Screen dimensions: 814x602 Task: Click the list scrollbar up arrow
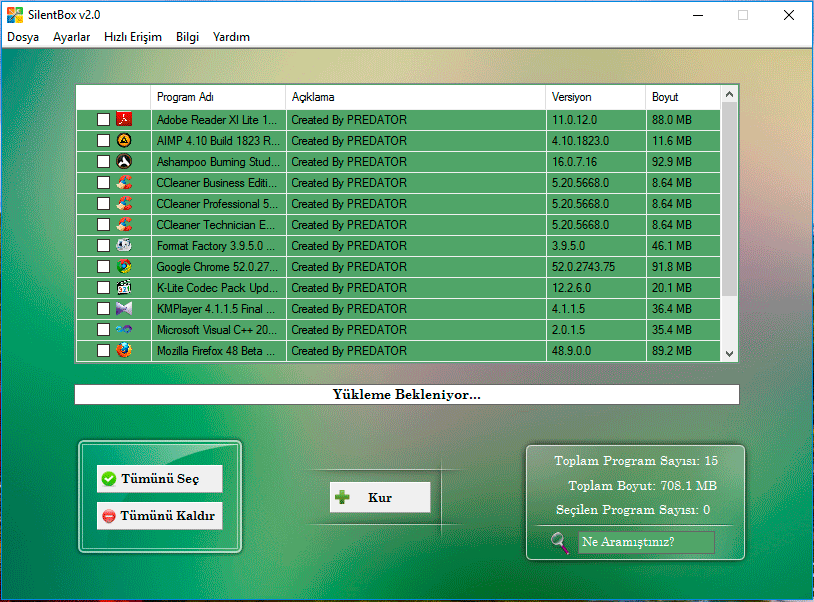click(x=729, y=95)
